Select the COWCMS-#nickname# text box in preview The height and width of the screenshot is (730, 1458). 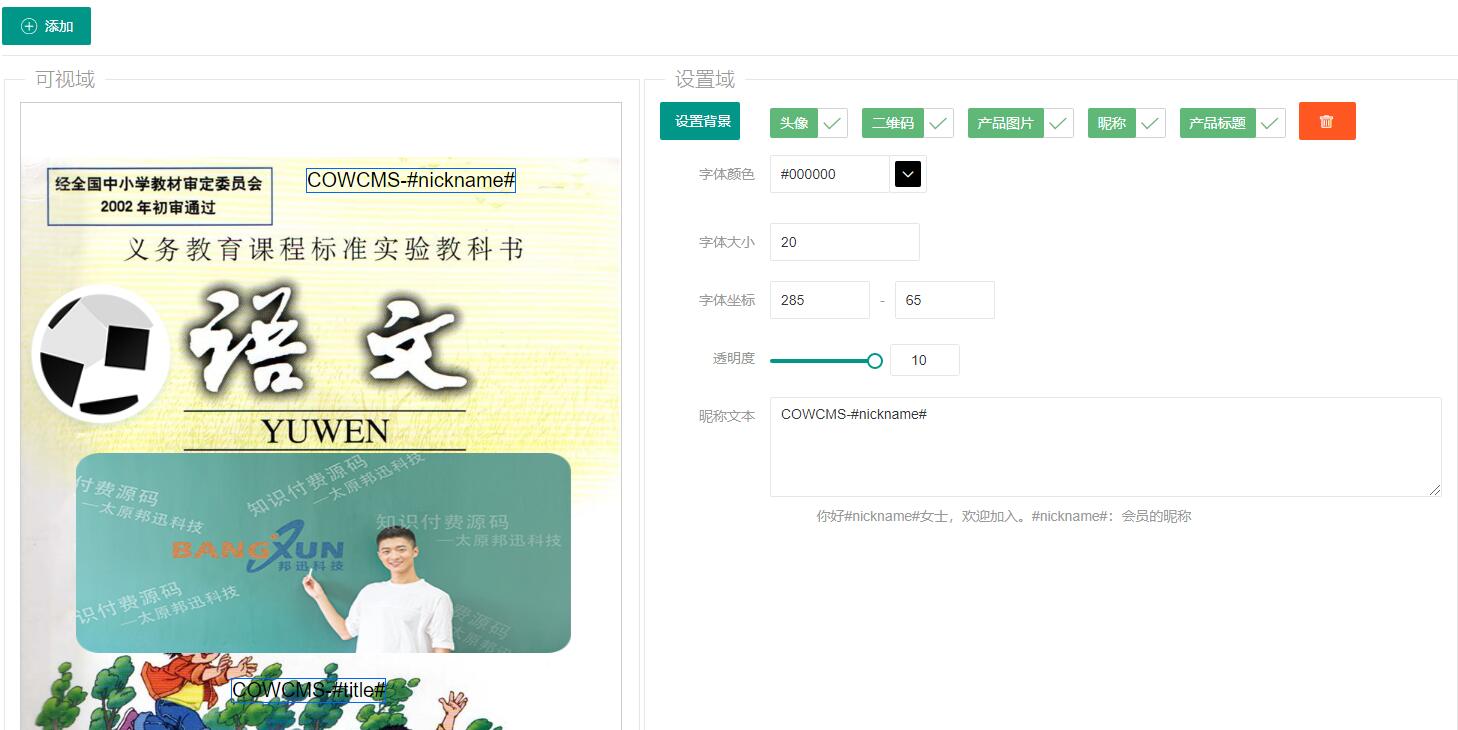[x=411, y=180]
